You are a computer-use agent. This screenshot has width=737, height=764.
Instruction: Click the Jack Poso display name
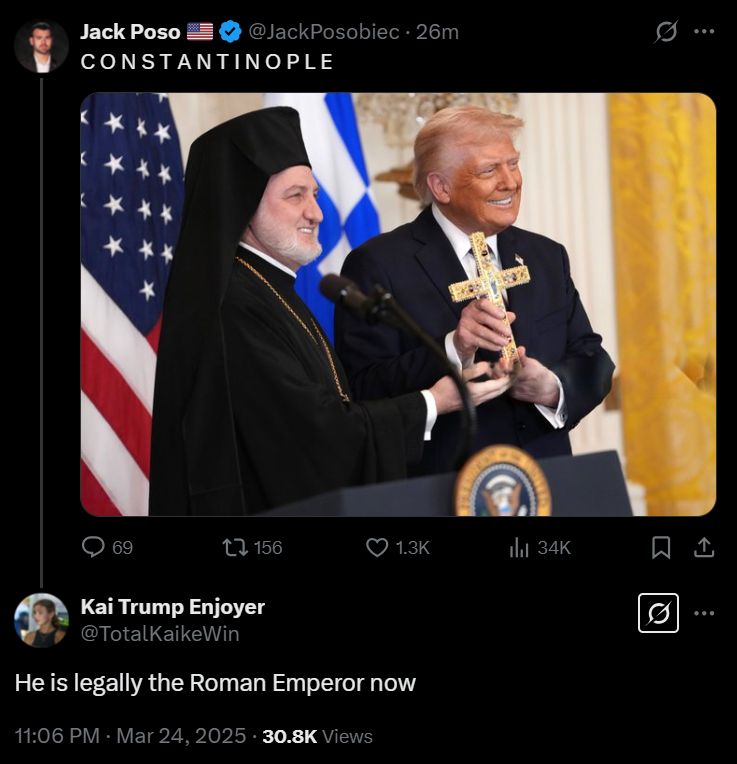130,32
